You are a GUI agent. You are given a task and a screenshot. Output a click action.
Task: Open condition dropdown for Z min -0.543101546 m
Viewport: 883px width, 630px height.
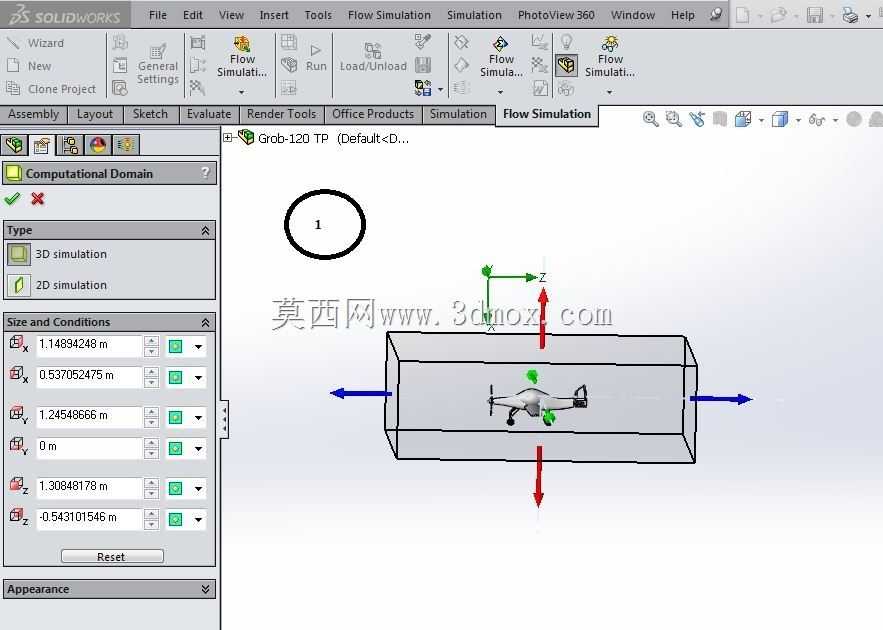click(198, 520)
